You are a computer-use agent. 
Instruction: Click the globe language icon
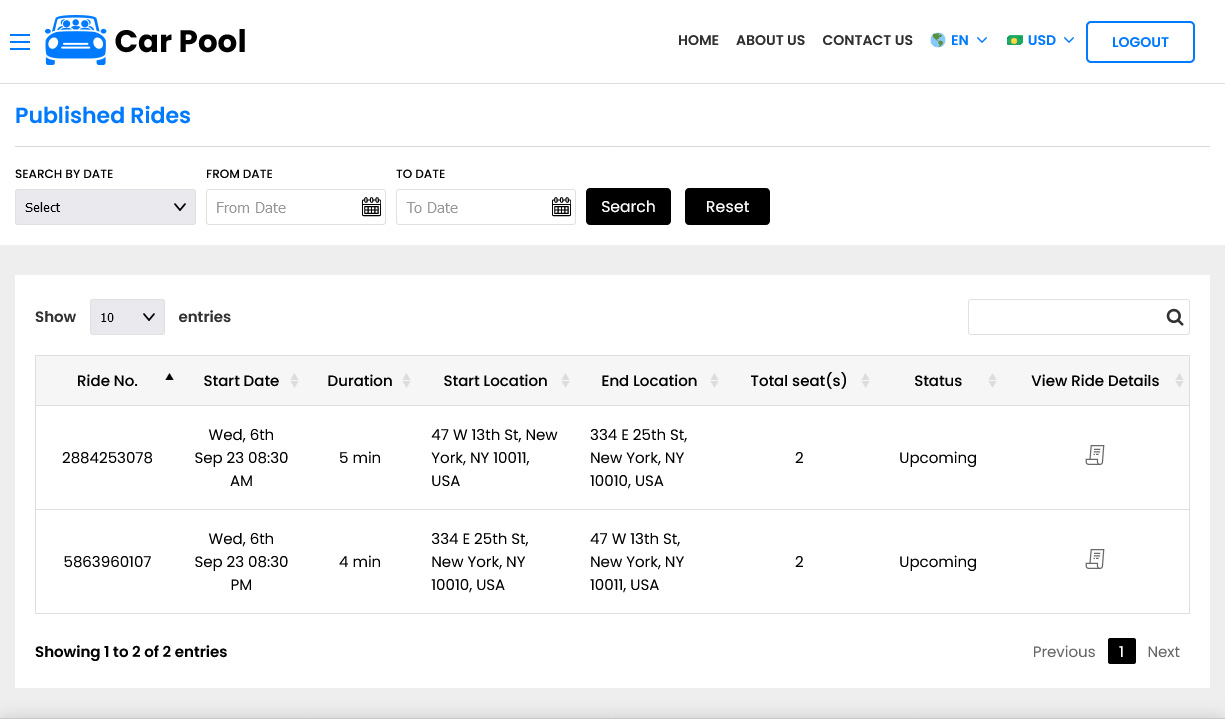tap(938, 40)
